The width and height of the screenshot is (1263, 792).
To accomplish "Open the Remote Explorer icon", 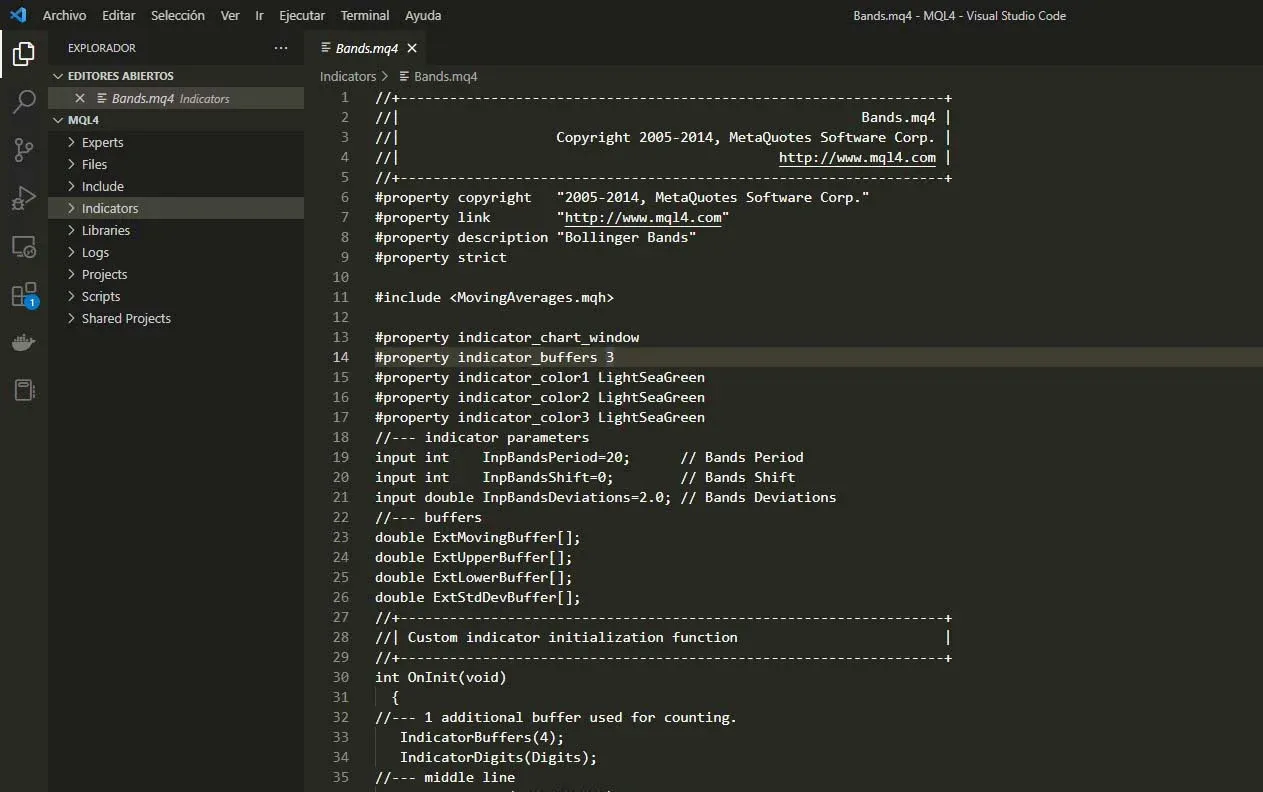I will 24,247.
